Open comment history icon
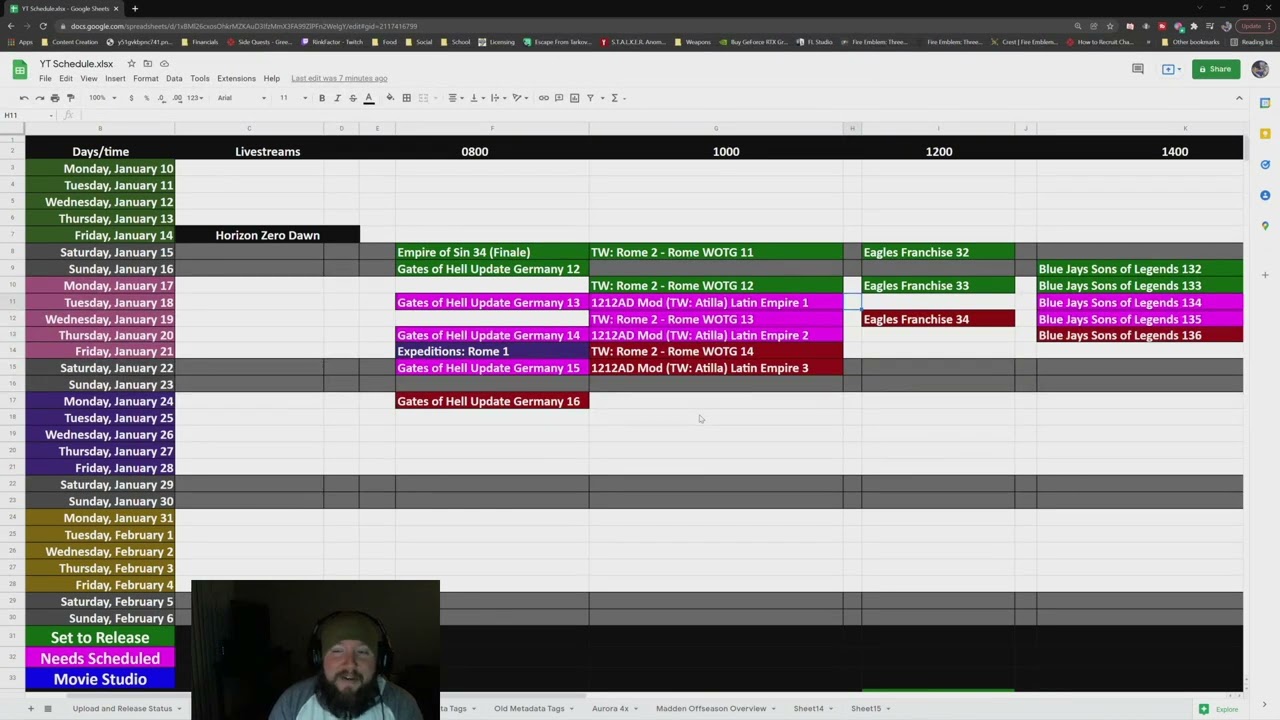This screenshot has width=1280, height=720. 1137,69
